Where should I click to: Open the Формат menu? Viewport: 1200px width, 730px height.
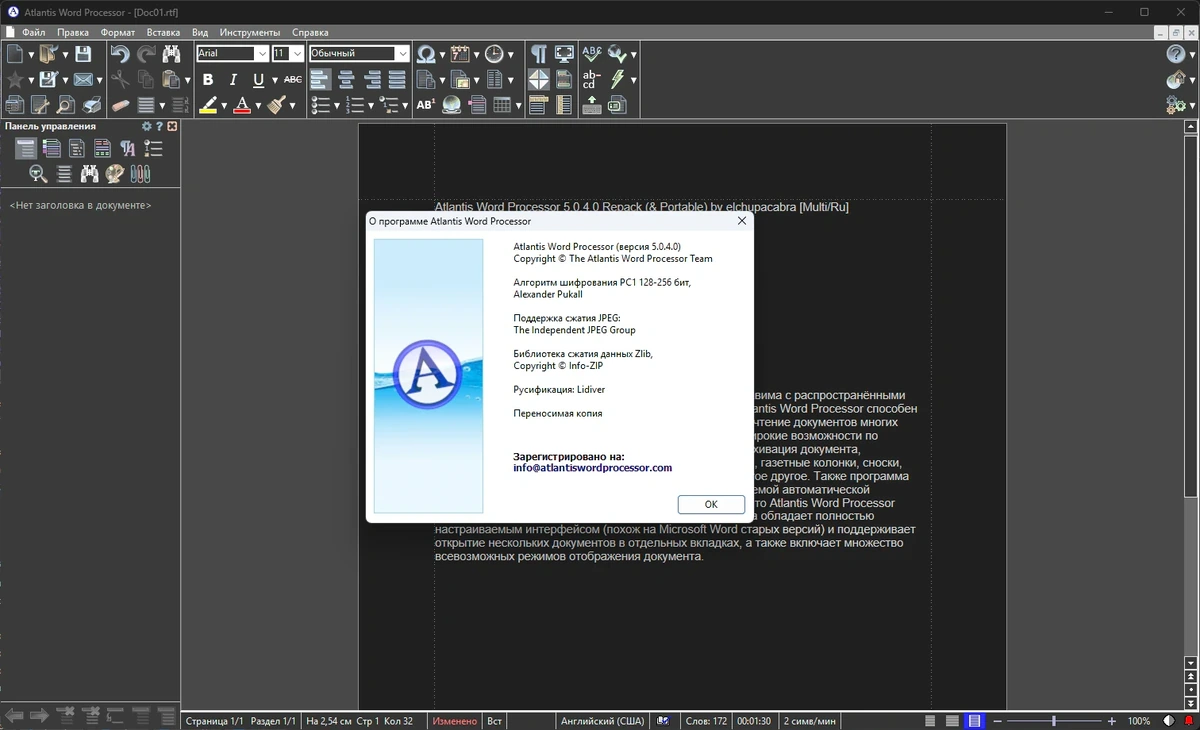coord(118,32)
